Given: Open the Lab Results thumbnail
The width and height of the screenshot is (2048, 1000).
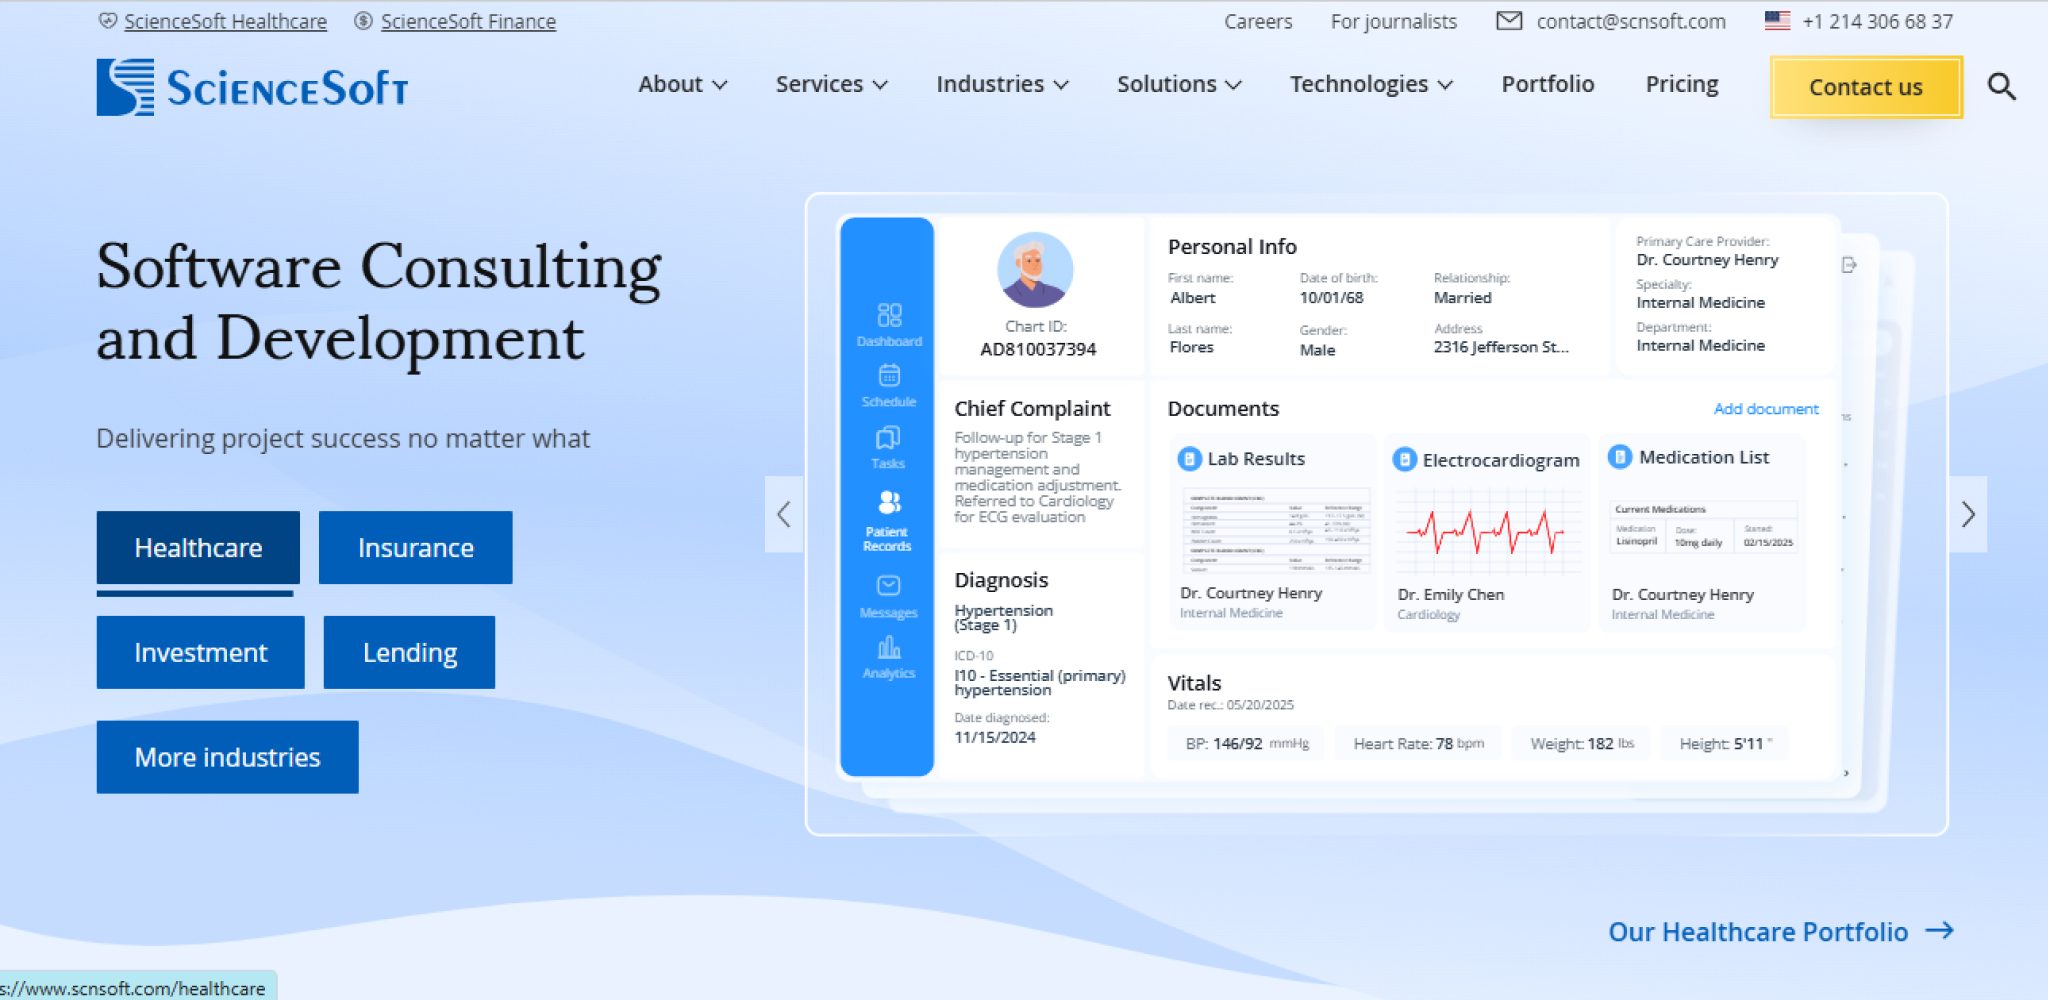Looking at the screenshot, I should (1275, 530).
